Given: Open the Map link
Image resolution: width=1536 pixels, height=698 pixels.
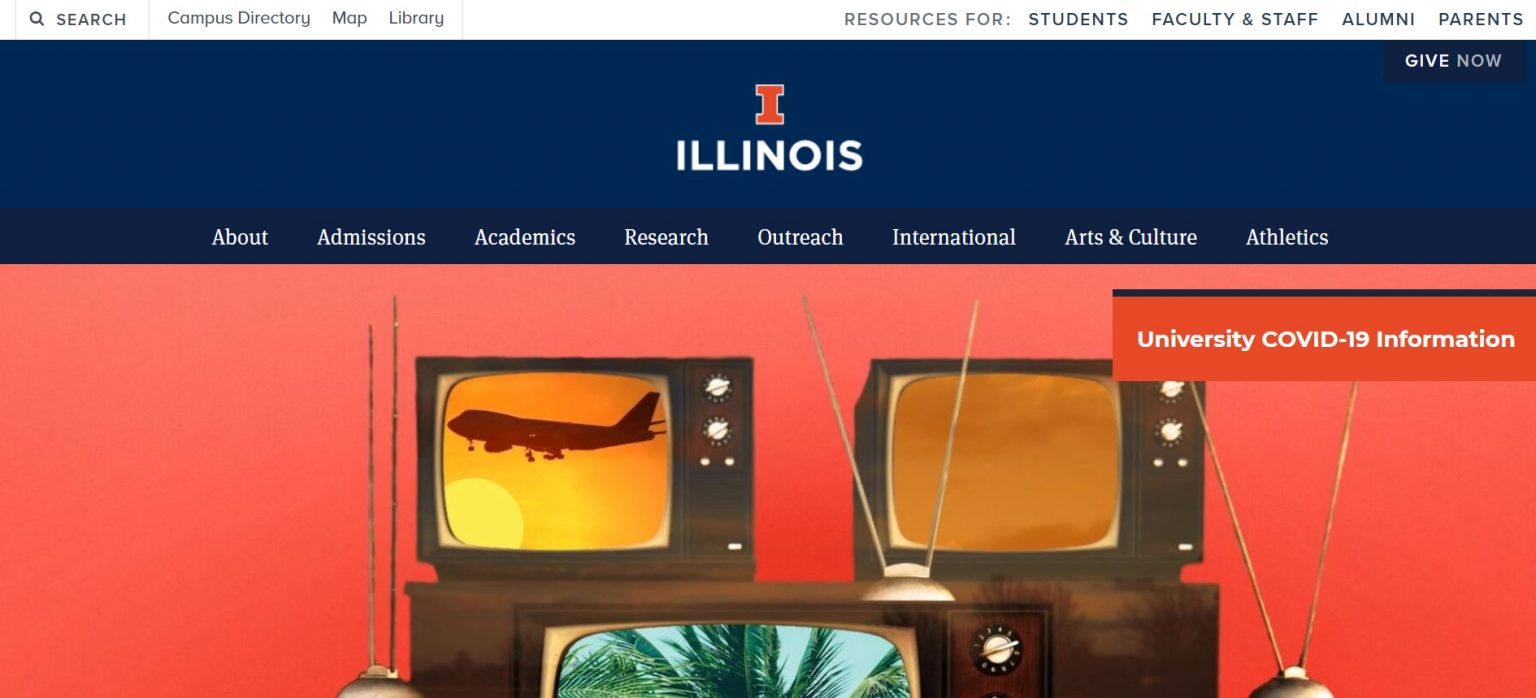Looking at the screenshot, I should click(x=349, y=18).
